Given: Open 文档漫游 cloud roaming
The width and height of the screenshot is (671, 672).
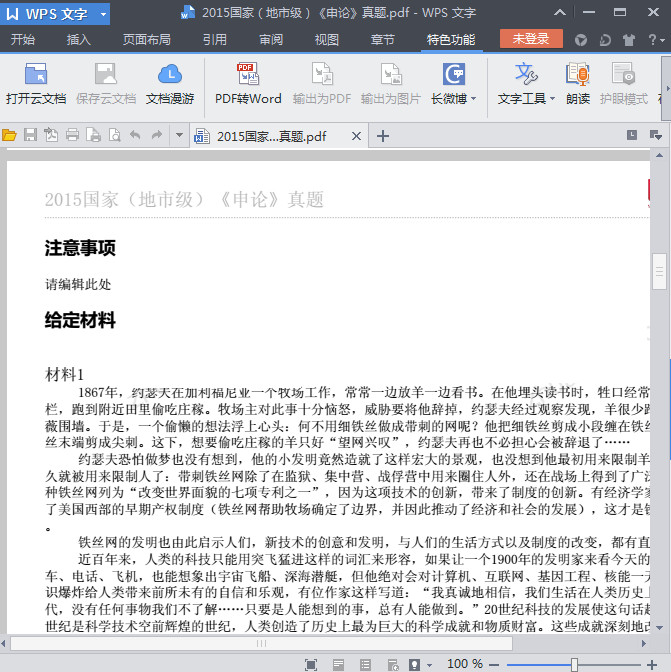Looking at the screenshot, I should 170,84.
